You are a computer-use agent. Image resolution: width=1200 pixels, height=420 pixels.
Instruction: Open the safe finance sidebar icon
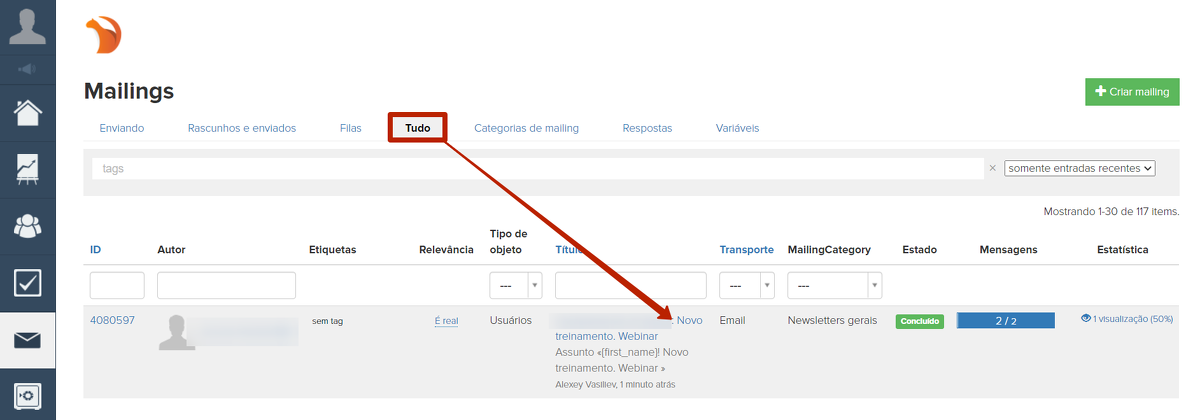point(28,396)
